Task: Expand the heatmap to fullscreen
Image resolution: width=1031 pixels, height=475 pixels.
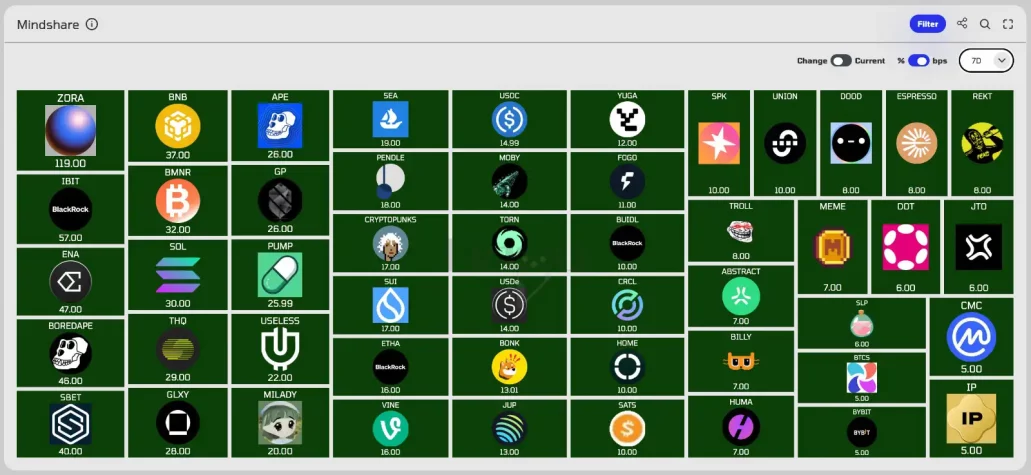Action: click(x=1008, y=24)
